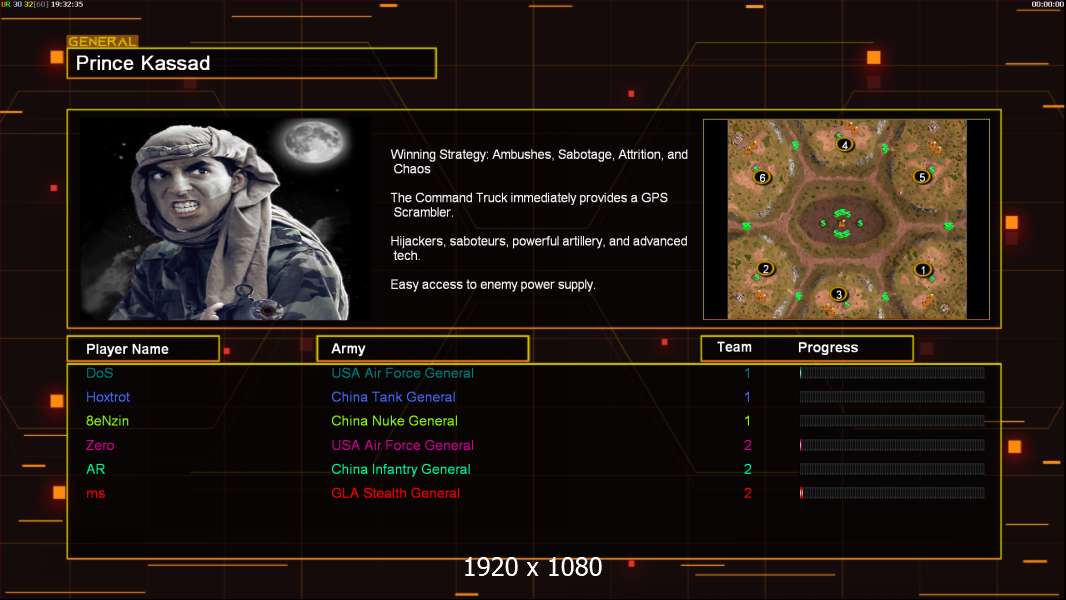1066x600 pixels.
Task: Click the Progress column header
Action: coord(827,347)
